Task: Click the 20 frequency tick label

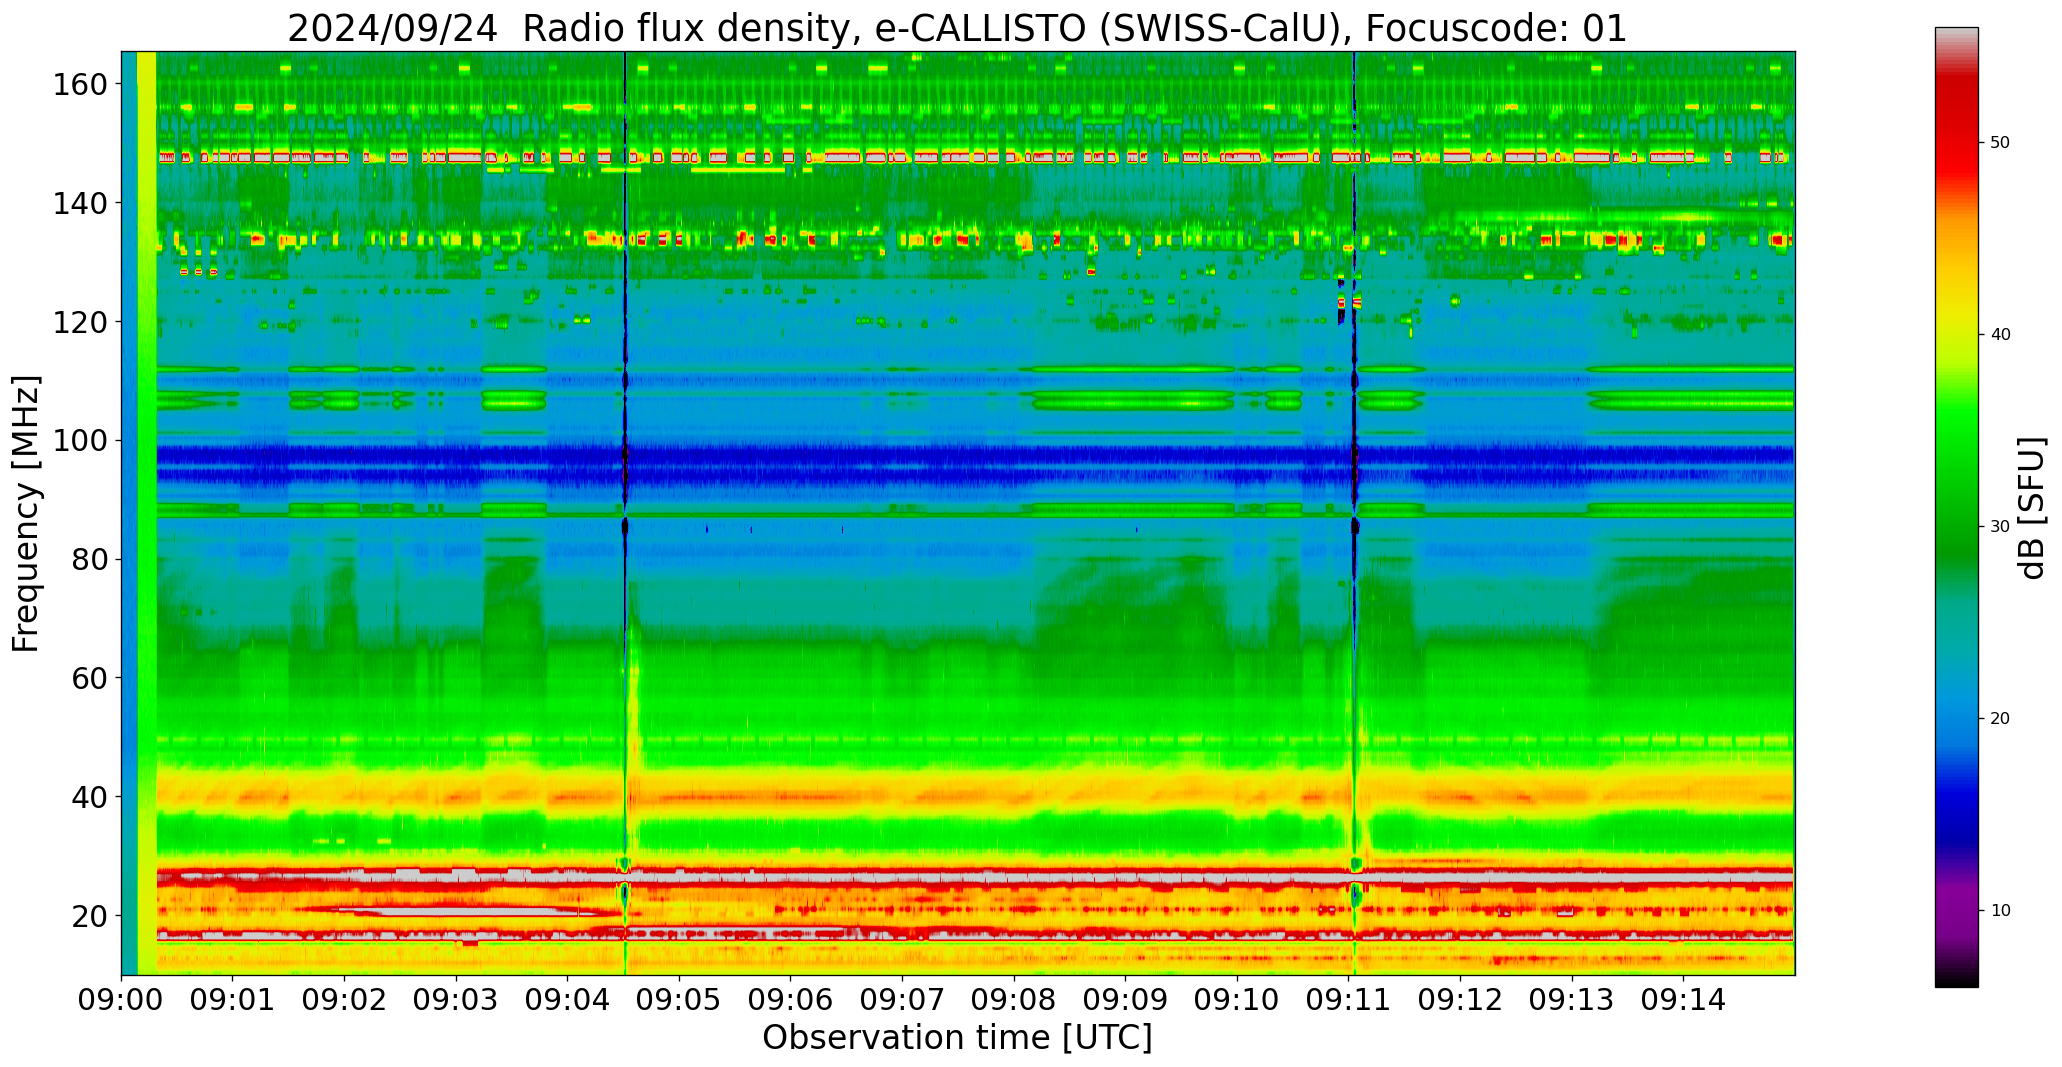Action: [88, 915]
